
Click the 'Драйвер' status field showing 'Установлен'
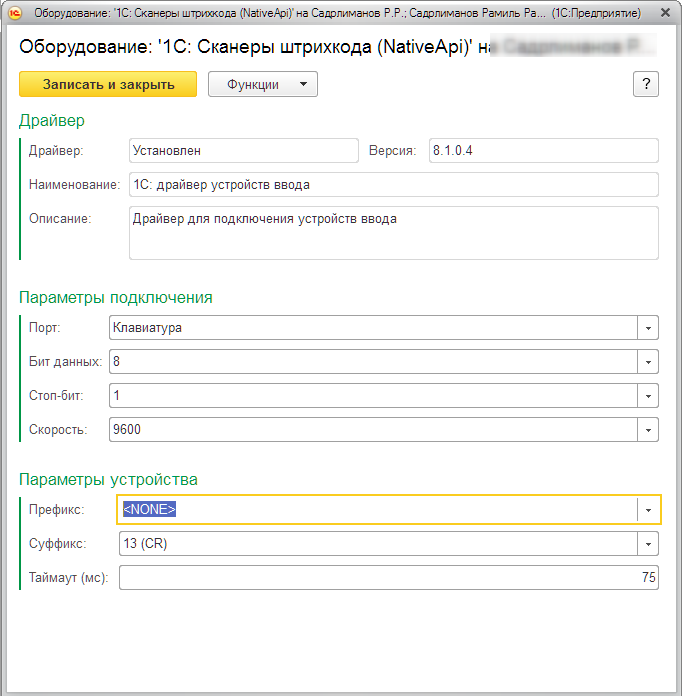244,150
